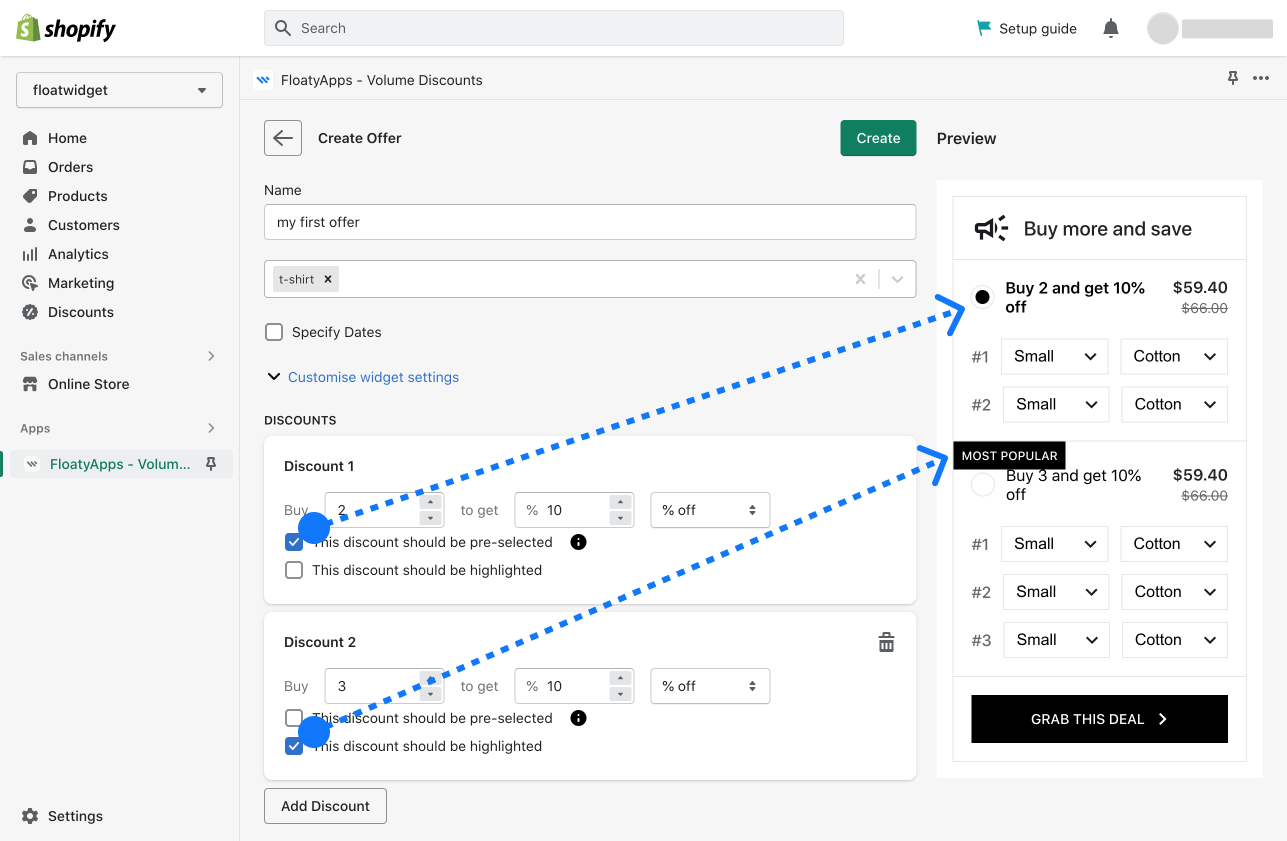Delete Discount 2 using trash icon
The width and height of the screenshot is (1287, 841).
tap(886, 642)
